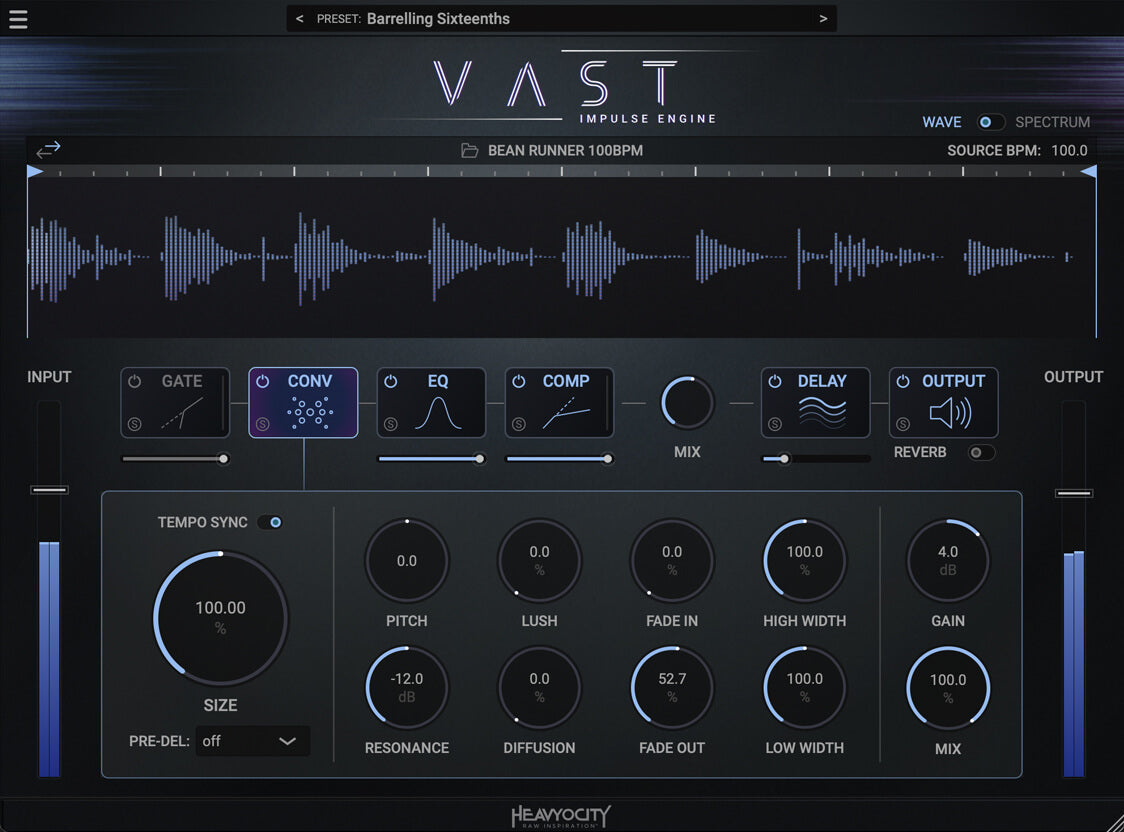Disable the Tempo Sync switch
This screenshot has width=1124, height=832.
click(x=270, y=522)
